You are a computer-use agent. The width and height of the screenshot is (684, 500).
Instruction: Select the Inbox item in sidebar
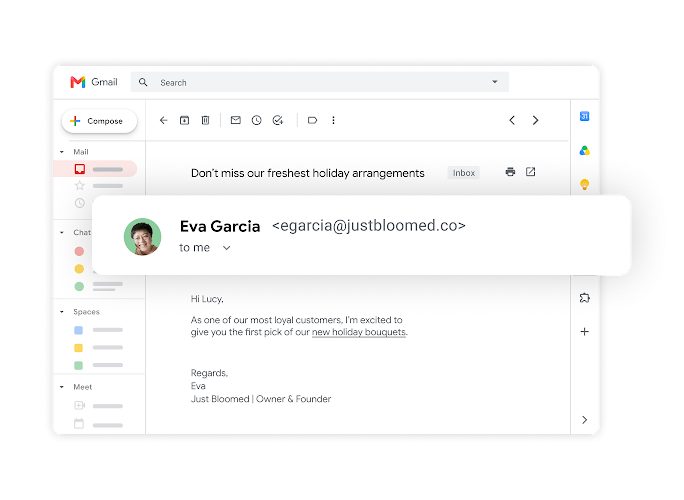[96, 169]
